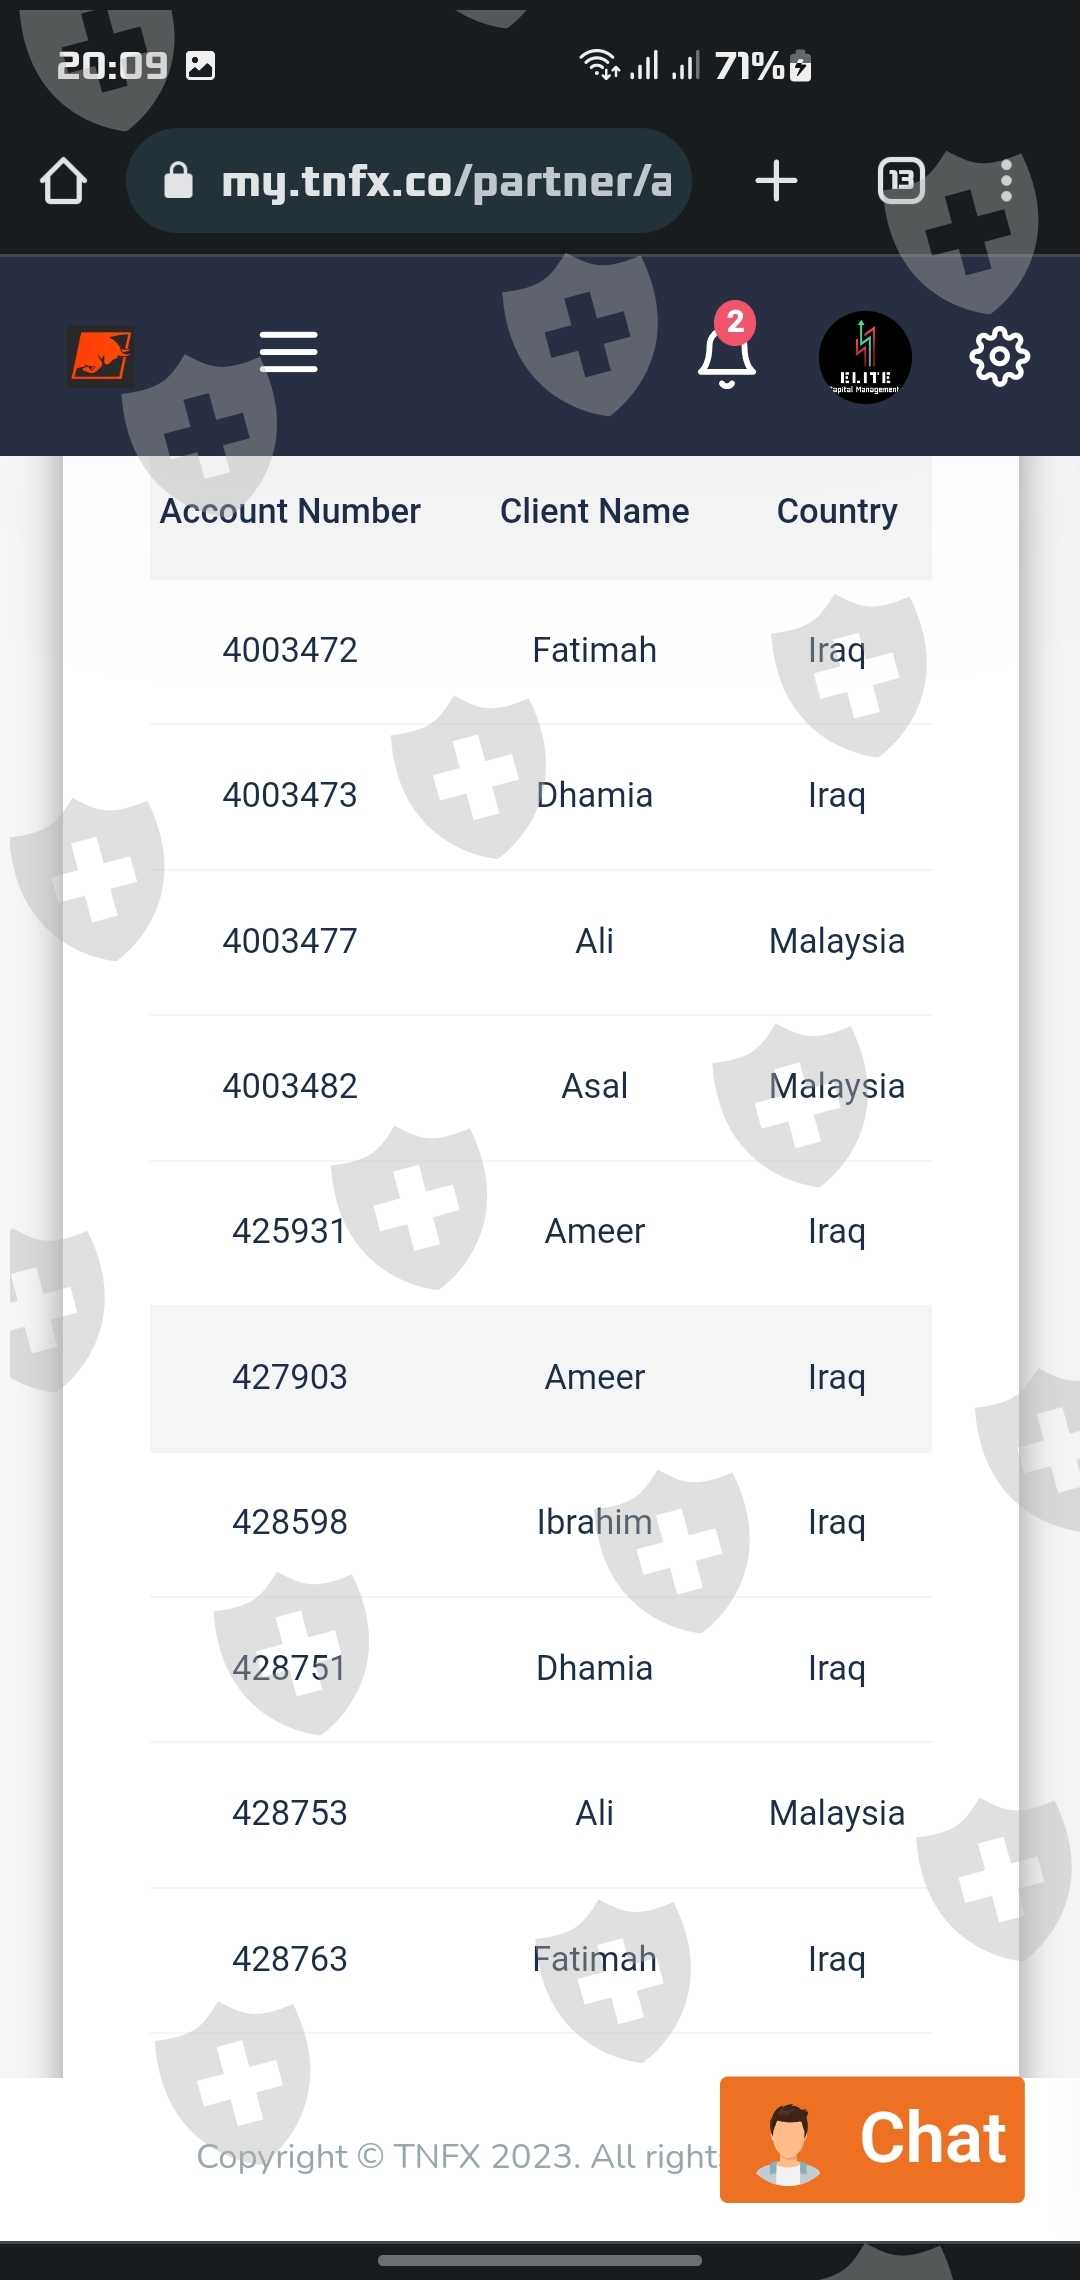Select account number 4003472

click(290, 650)
